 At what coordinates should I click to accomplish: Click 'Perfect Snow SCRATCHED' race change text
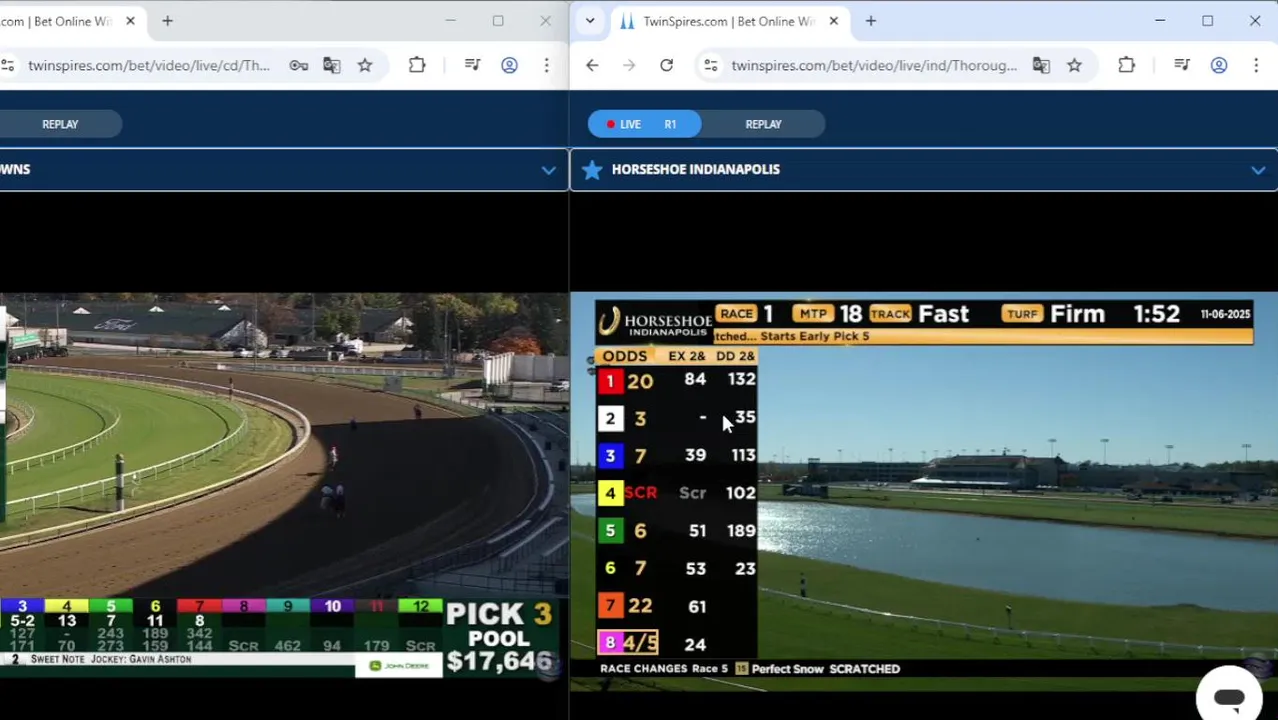coord(825,668)
